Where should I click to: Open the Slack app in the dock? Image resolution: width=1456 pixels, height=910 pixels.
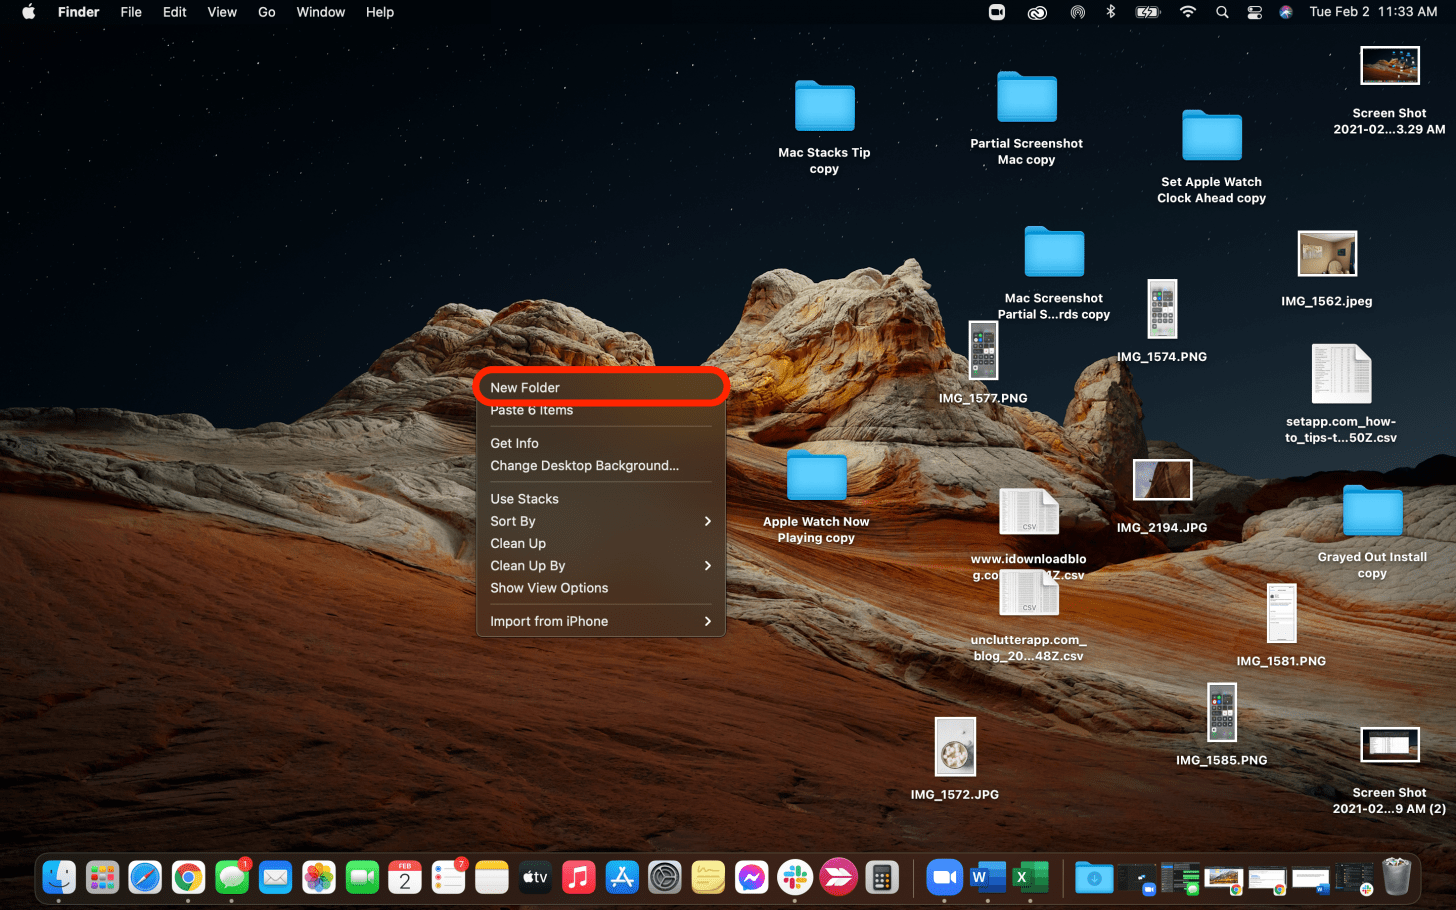click(795, 878)
